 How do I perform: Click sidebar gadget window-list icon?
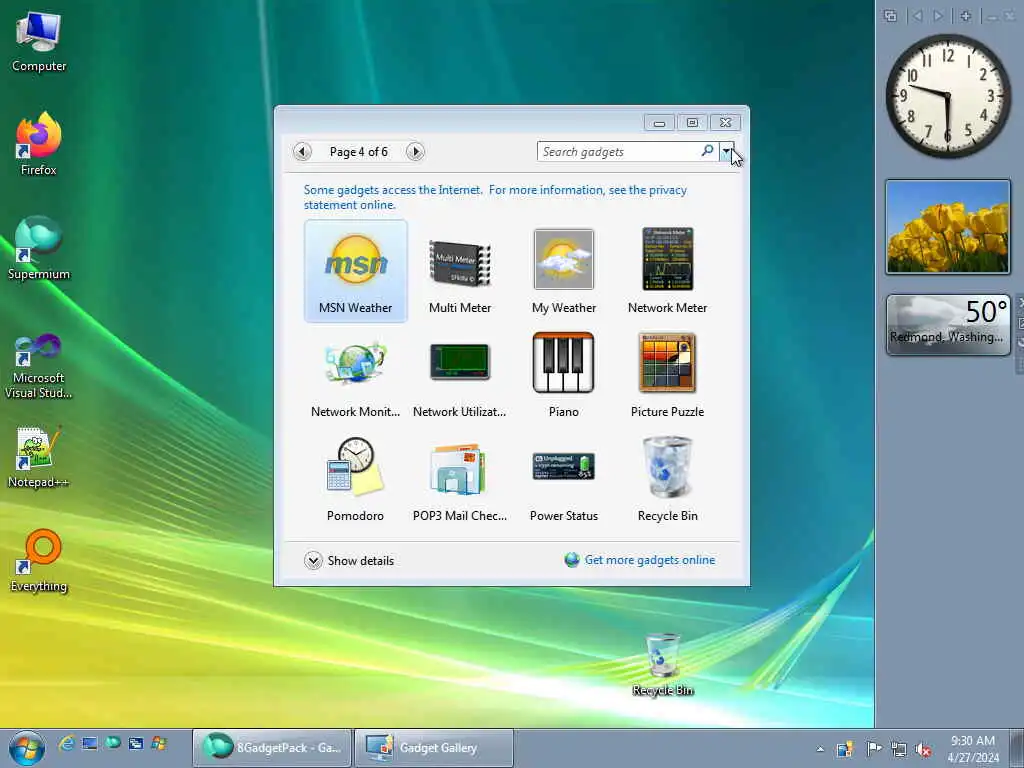pos(890,16)
